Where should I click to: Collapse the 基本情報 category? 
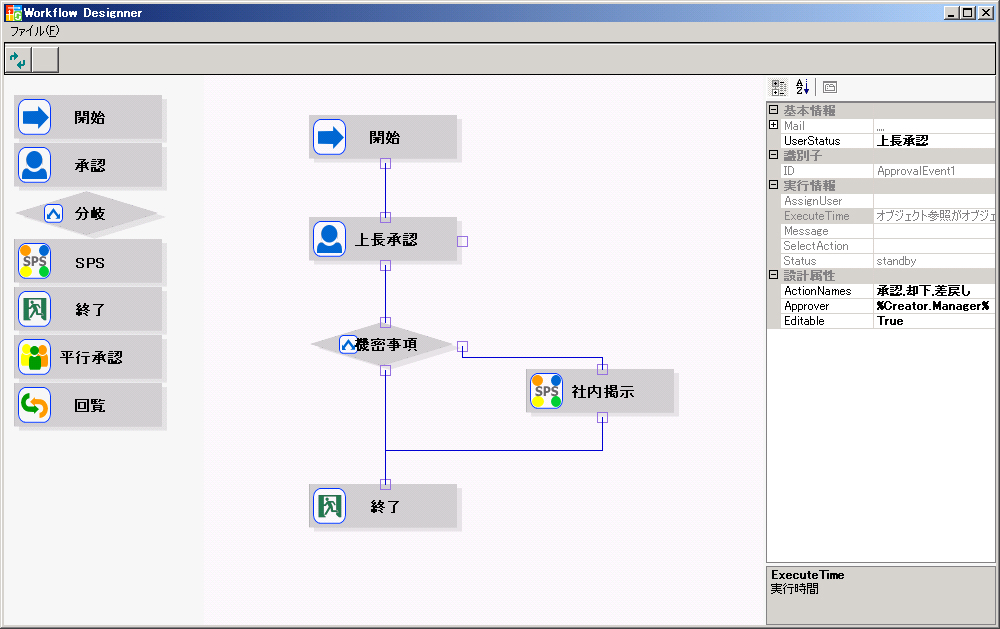coord(773,111)
